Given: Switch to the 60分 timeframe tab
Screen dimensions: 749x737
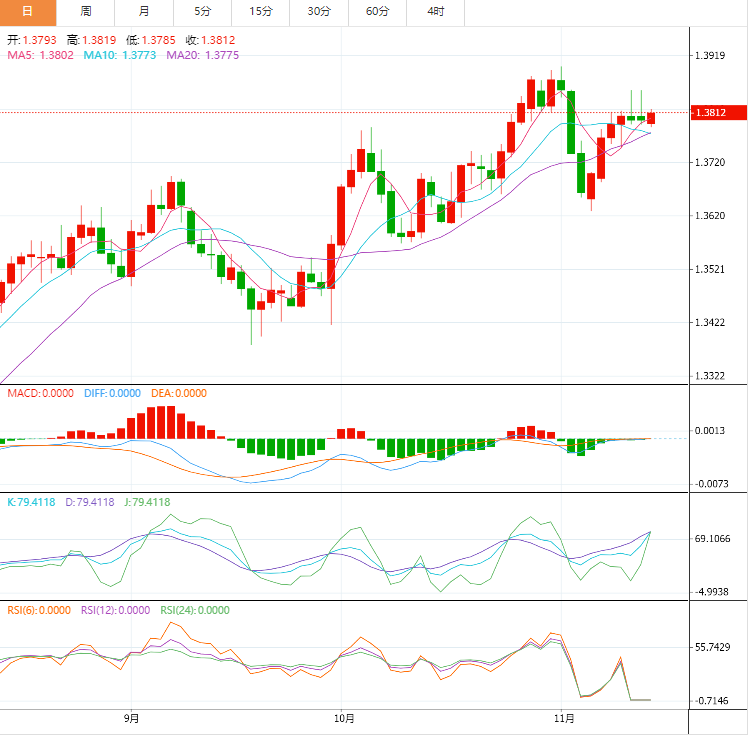Looking at the screenshot, I should [x=377, y=11].
